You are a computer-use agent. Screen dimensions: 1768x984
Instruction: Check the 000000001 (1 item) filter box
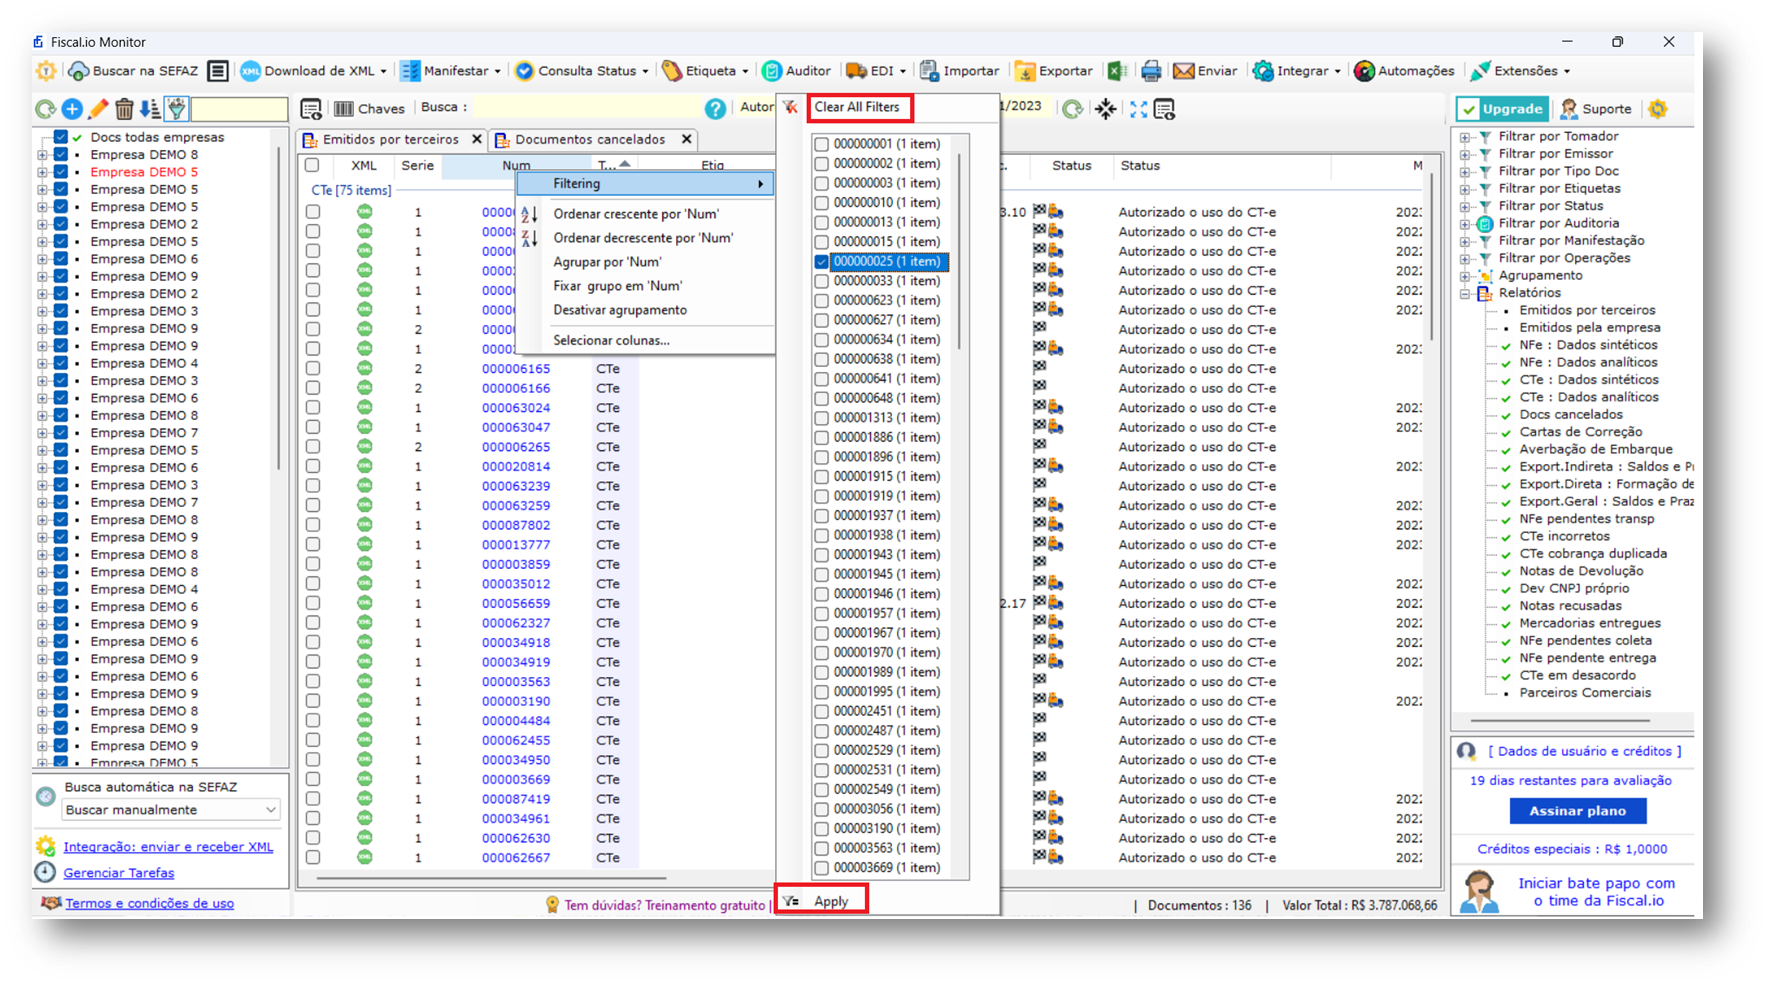(x=822, y=144)
